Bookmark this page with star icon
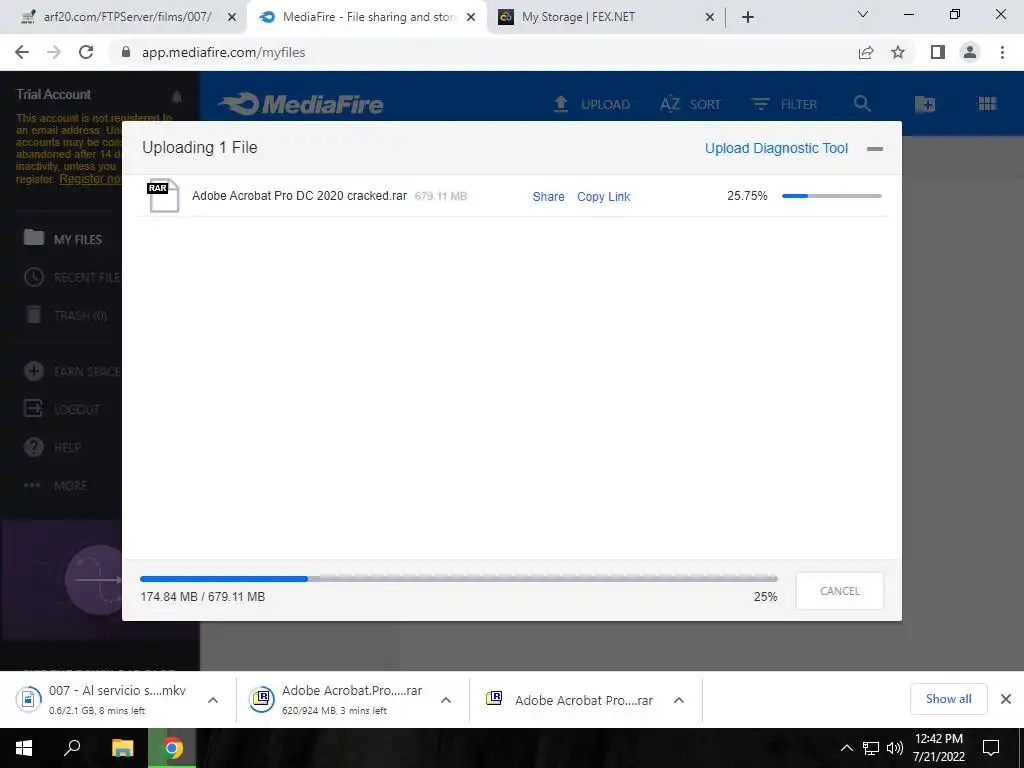 coord(898,52)
